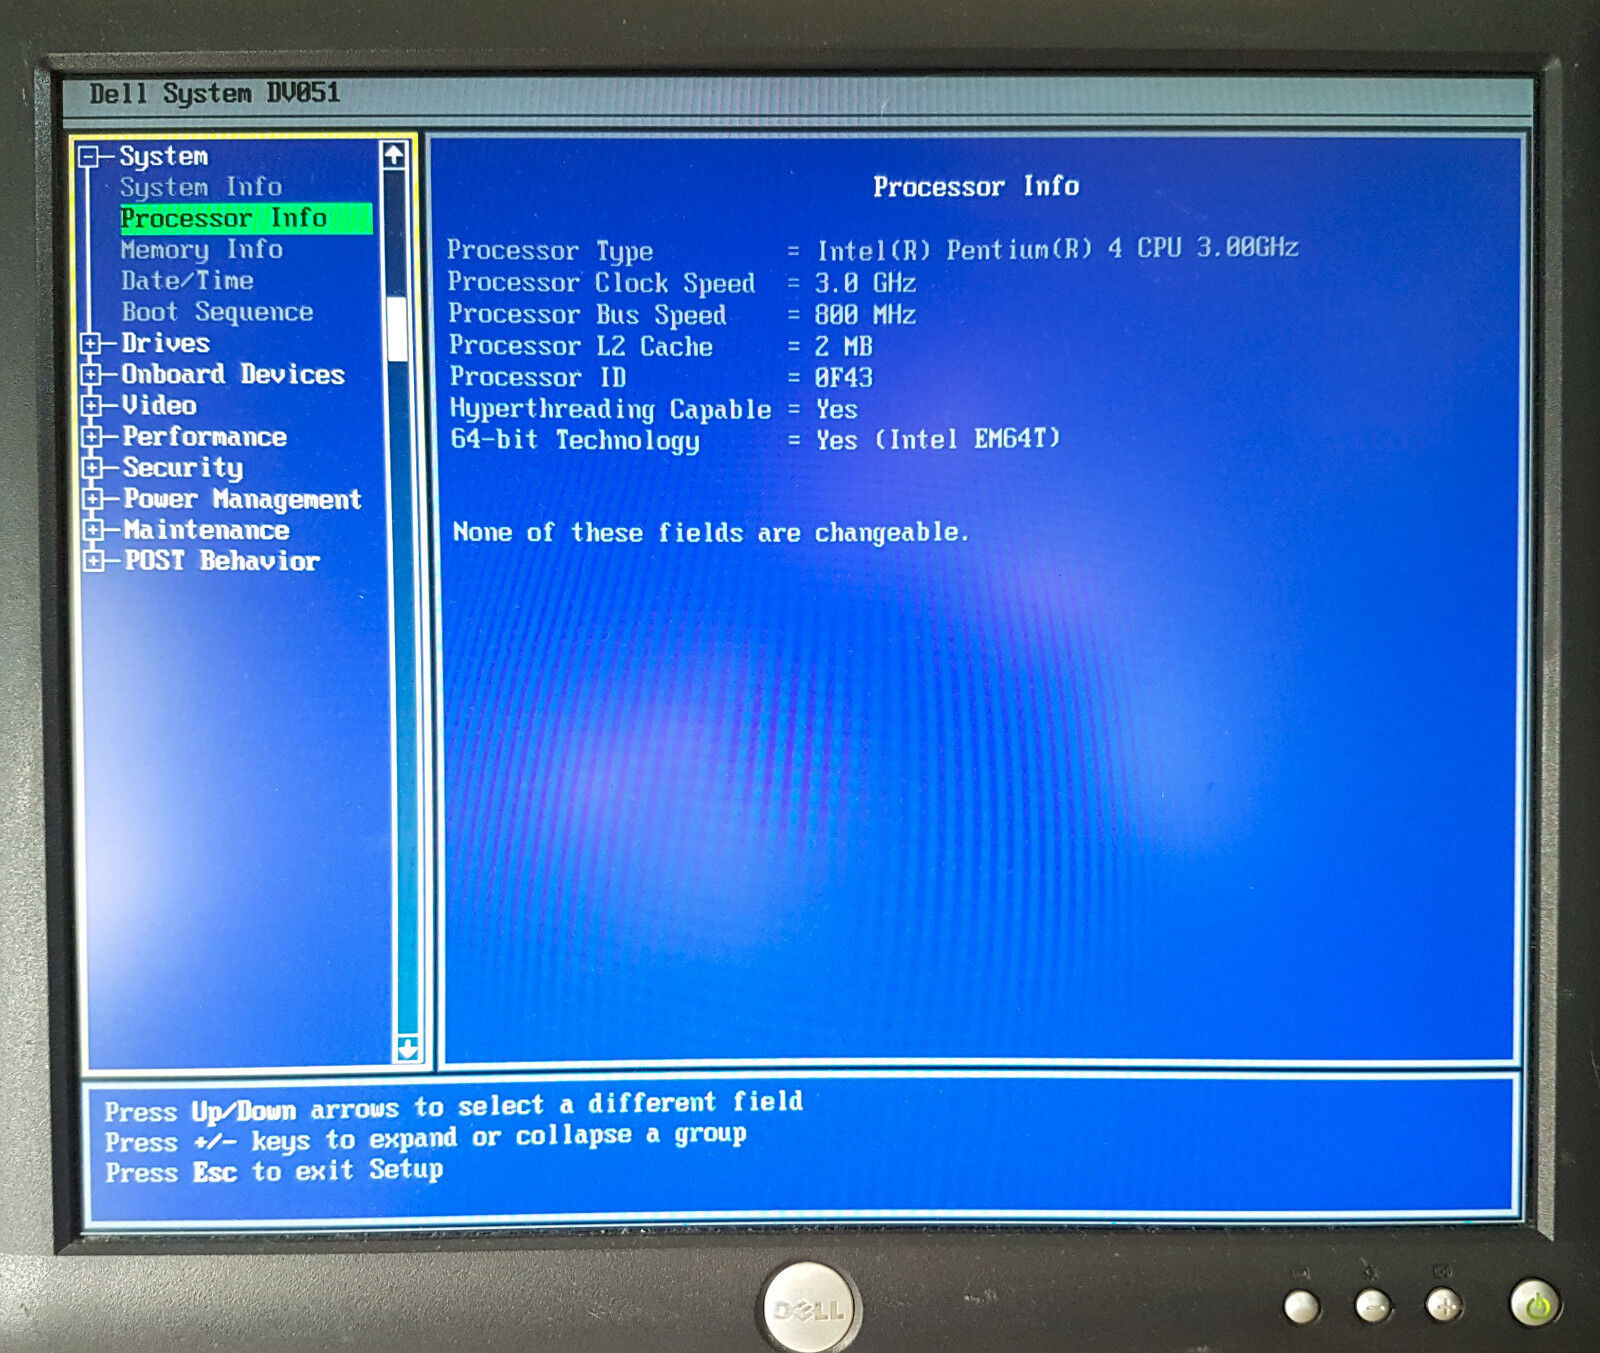Select System Info in the tree

201,187
